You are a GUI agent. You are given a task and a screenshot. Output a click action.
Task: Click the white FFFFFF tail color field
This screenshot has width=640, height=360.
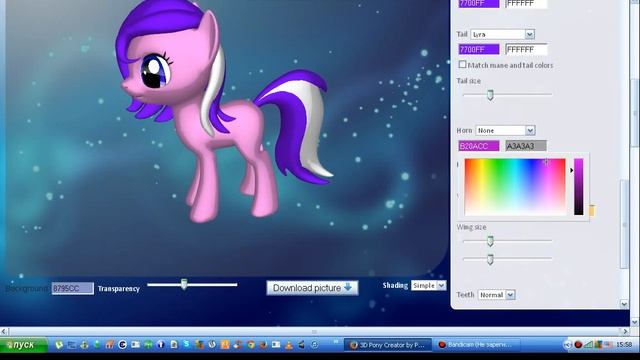pyautogui.click(x=526, y=49)
